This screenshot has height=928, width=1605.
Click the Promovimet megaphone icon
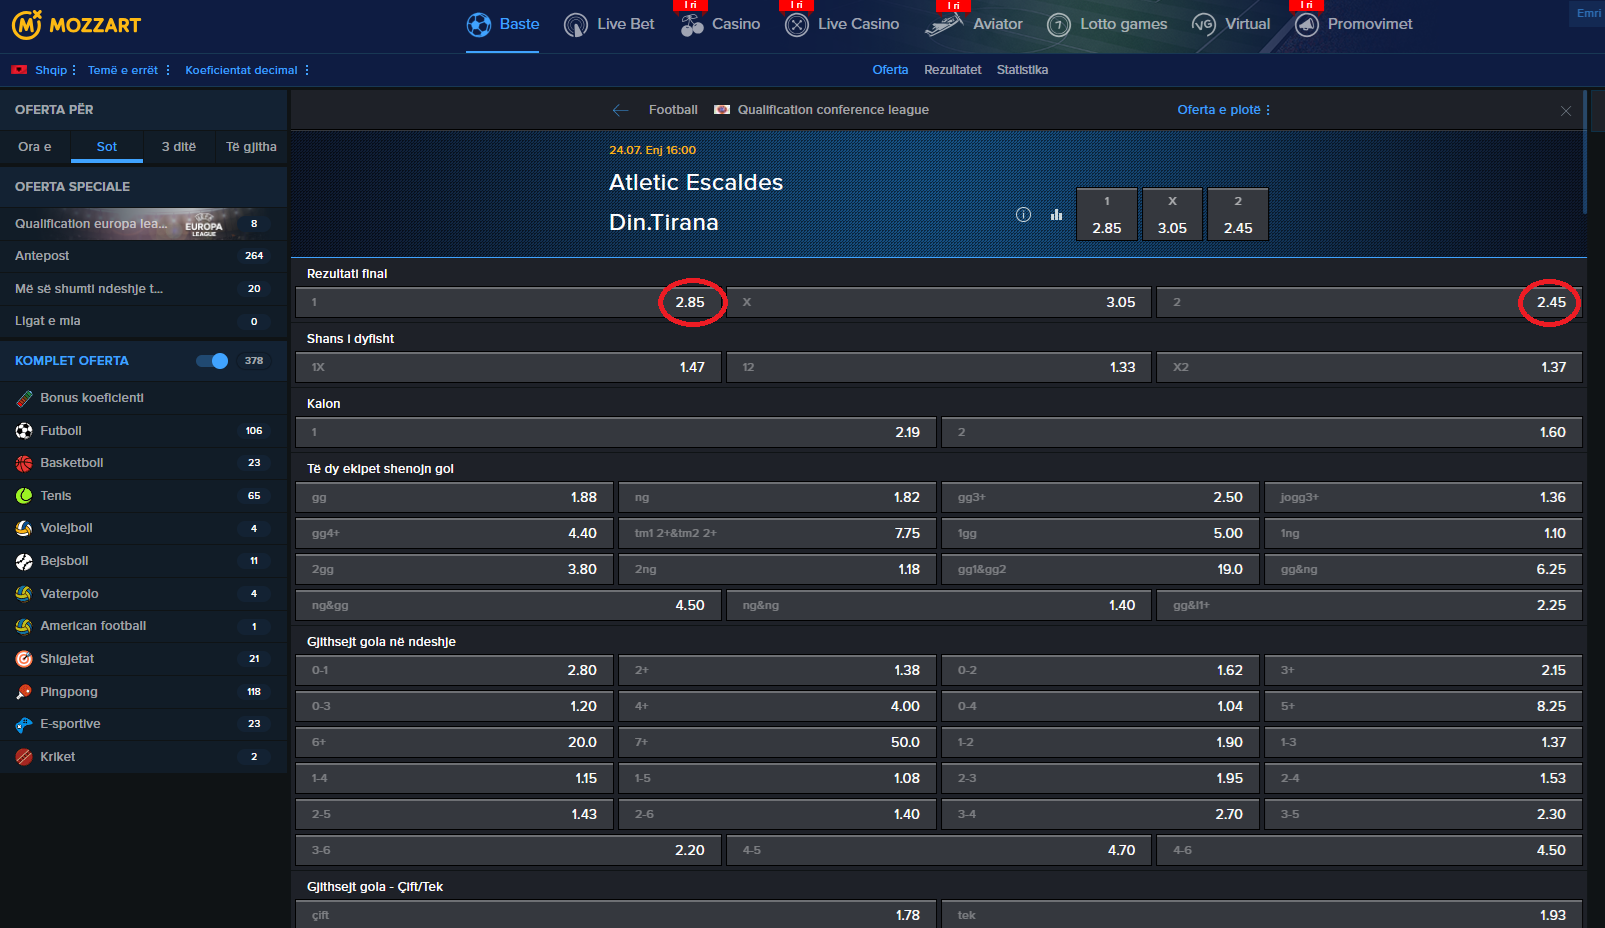click(x=1307, y=25)
